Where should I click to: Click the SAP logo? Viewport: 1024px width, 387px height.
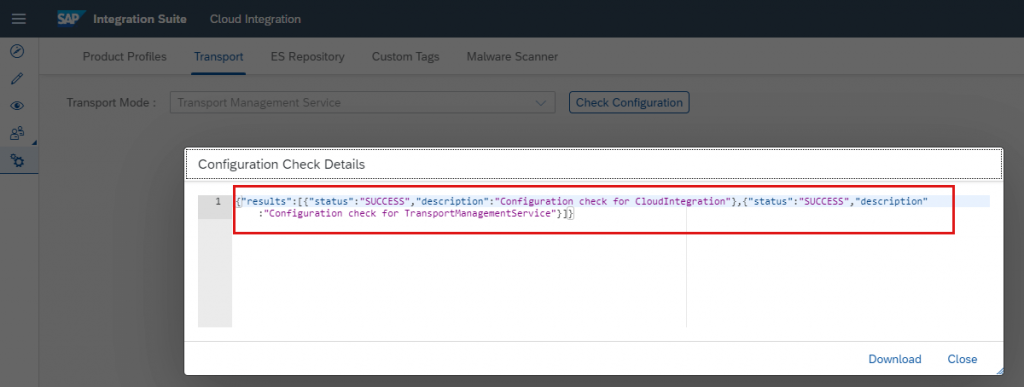70,19
